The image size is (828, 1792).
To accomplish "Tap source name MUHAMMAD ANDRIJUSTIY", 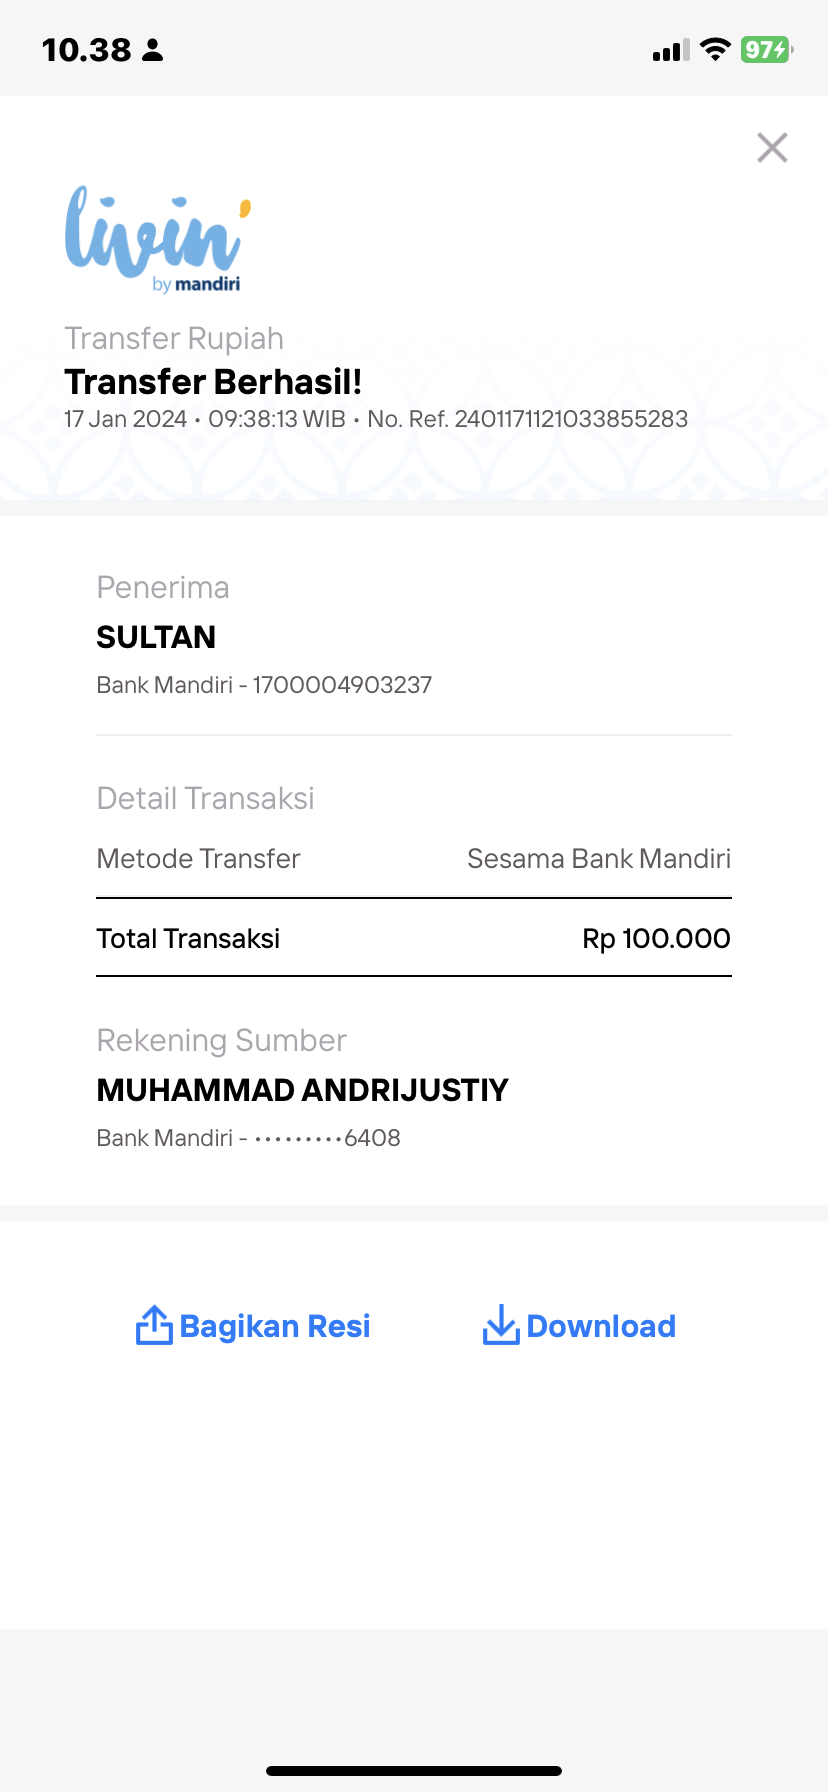I will pyautogui.click(x=303, y=1090).
